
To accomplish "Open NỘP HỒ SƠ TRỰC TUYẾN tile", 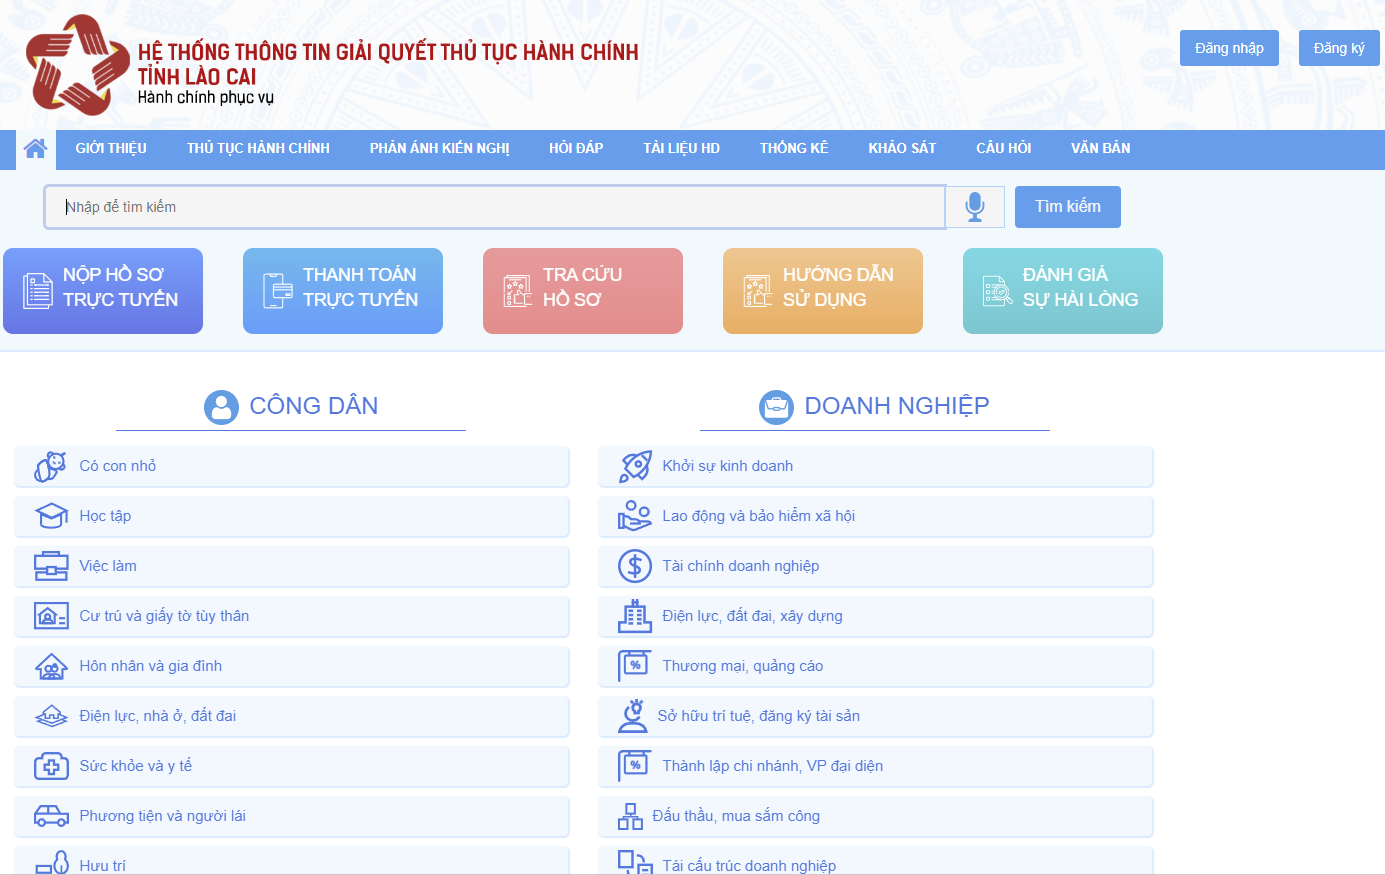I will pos(103,291).
